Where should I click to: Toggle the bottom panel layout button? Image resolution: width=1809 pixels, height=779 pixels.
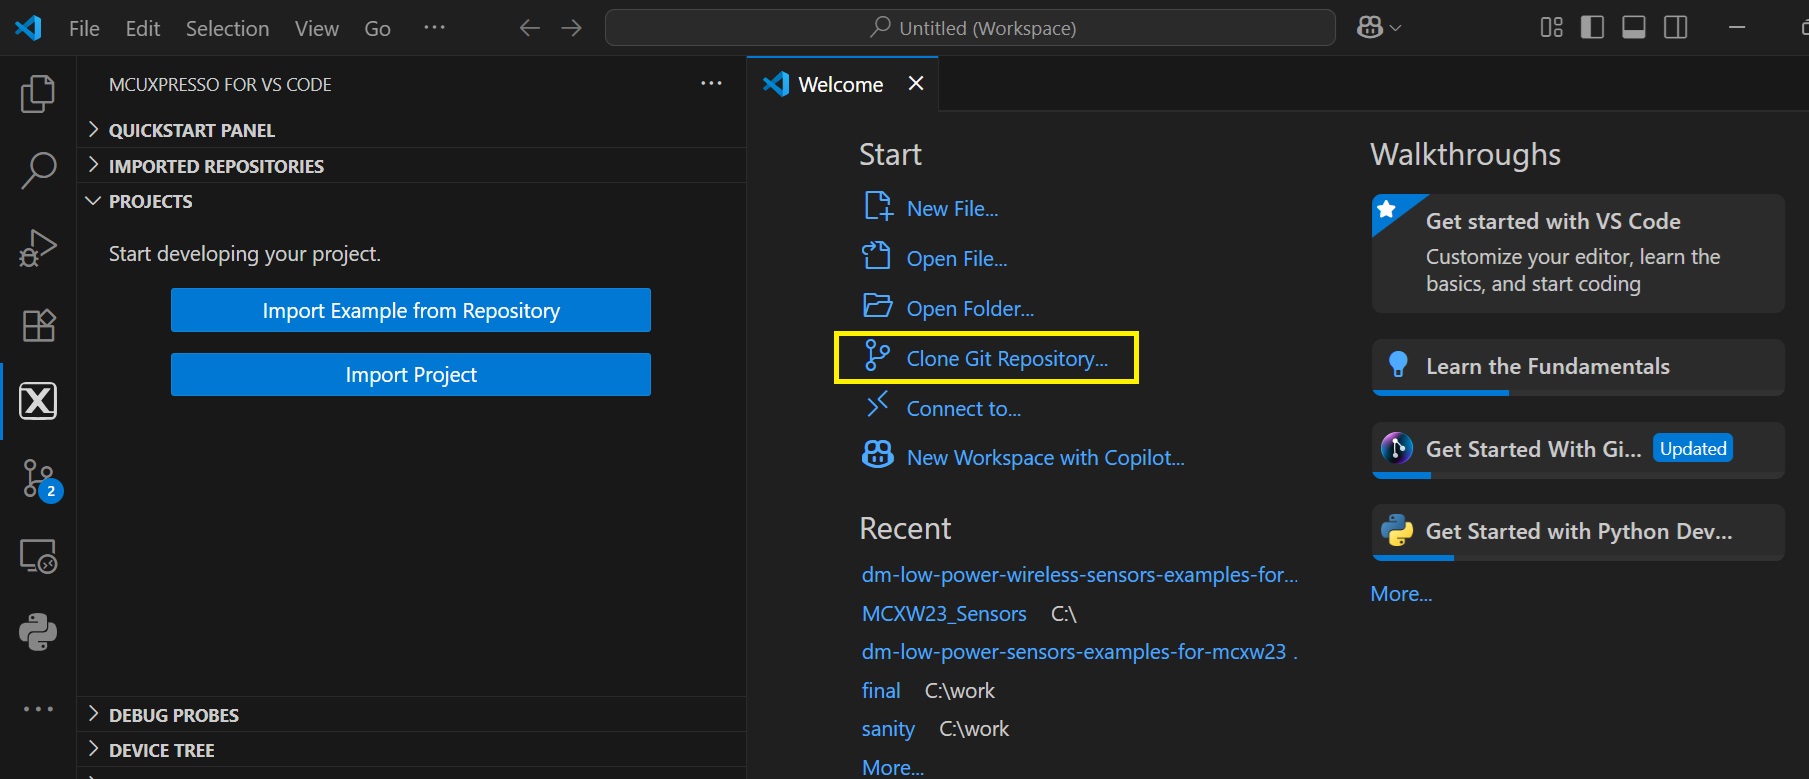[x=1634, y=28]
